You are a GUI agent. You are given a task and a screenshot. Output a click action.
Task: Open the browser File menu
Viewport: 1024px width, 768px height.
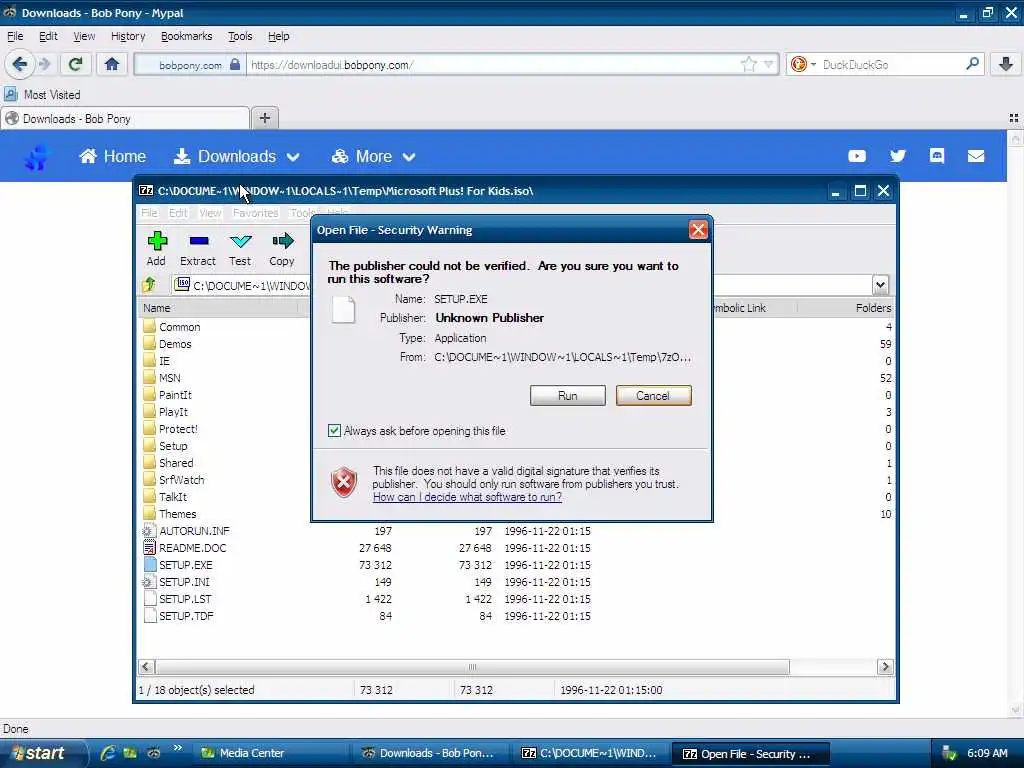[x=14, y=36]
